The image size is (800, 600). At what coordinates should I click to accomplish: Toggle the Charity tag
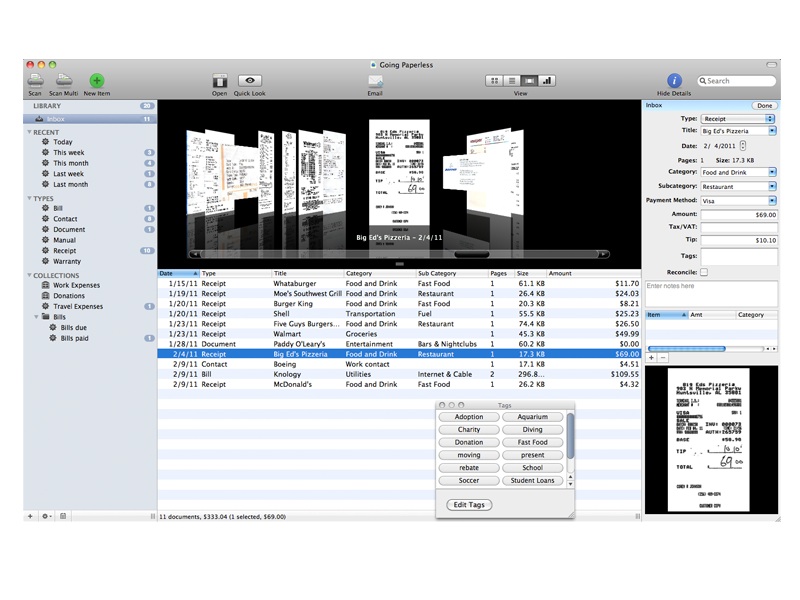(468, 430)
